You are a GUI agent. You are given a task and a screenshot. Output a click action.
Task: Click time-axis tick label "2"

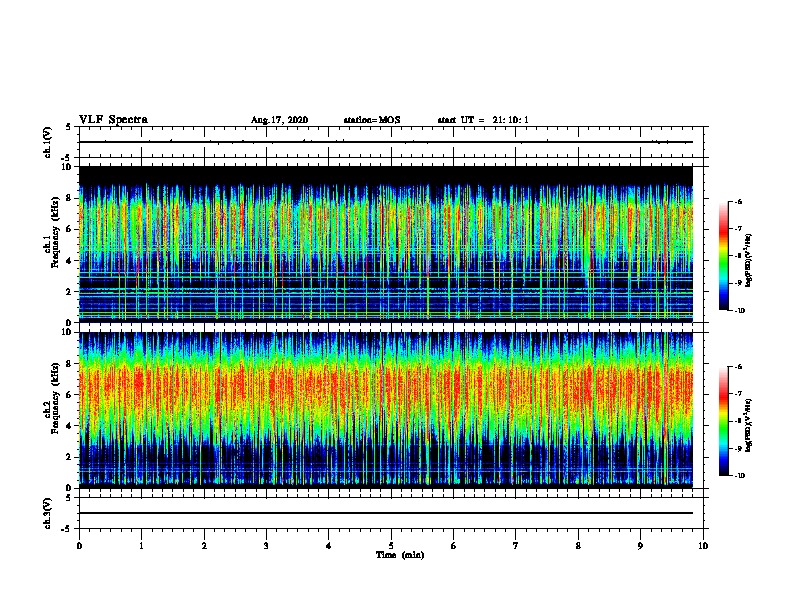coord(204,546)
